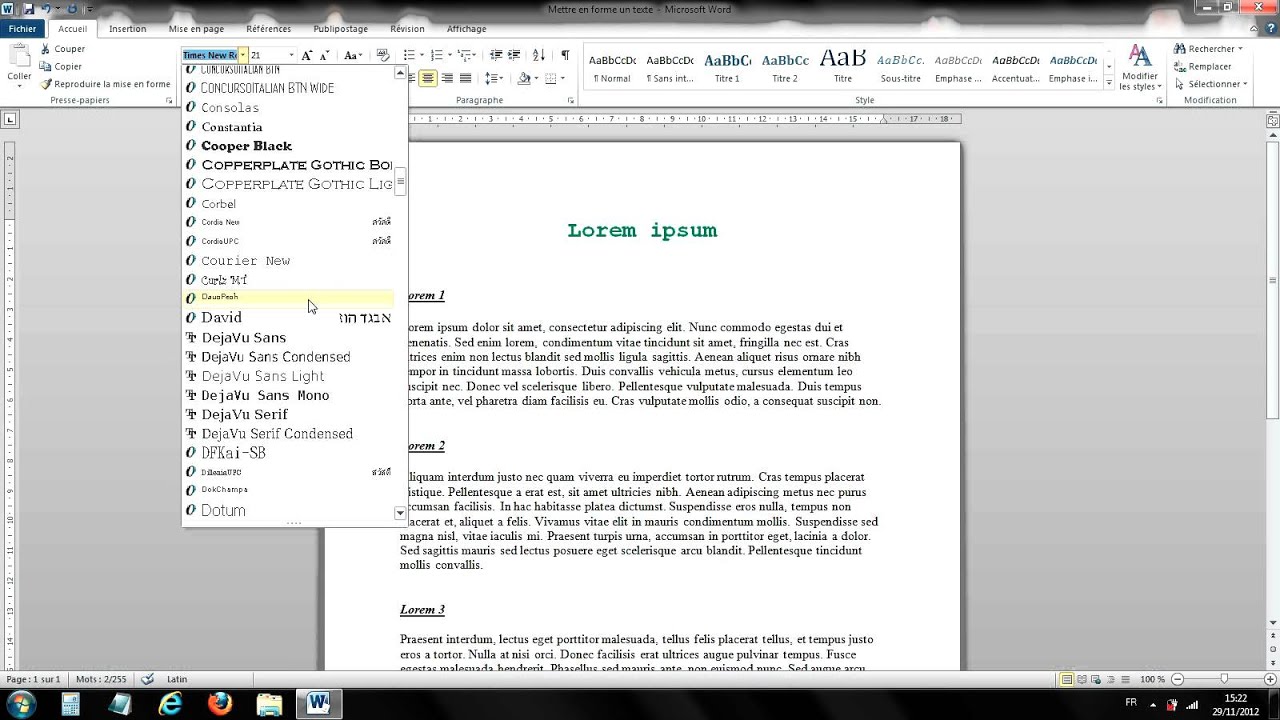Image resolution: width=1280 pixels, height=720 pixels.
Task: Switch to print layout view in status bar
Action: [1067, 679]
